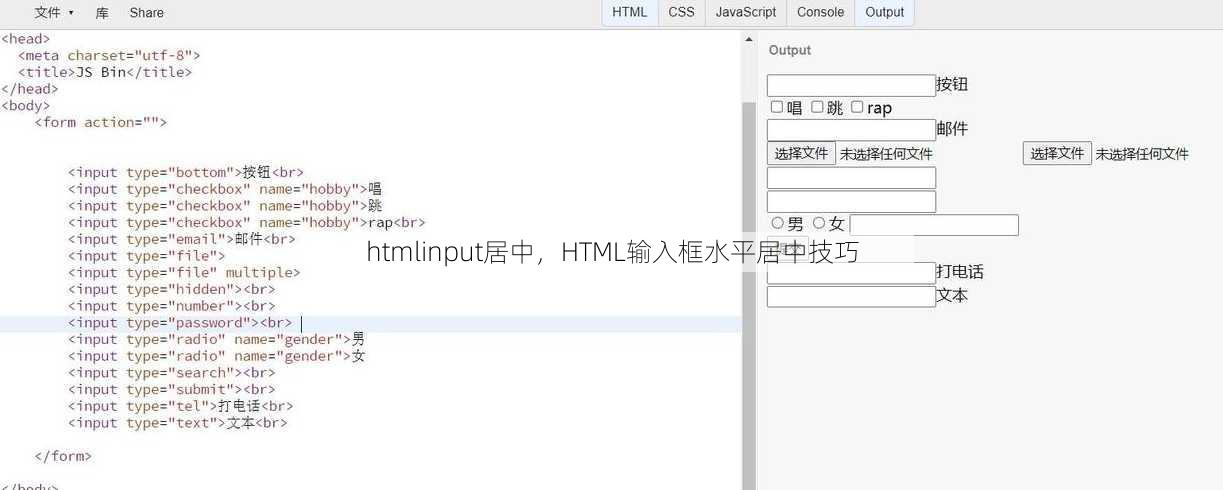The height and width of the screenshot is (490, 1223).
Task: Select the 女 radio button
Action: [x=819, y=223]
